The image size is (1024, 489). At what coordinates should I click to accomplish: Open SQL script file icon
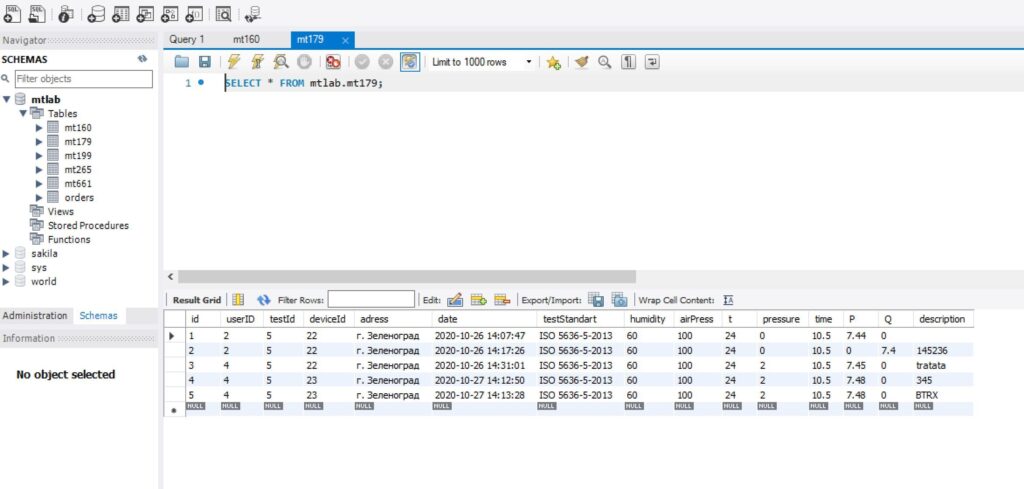(37, 13)
